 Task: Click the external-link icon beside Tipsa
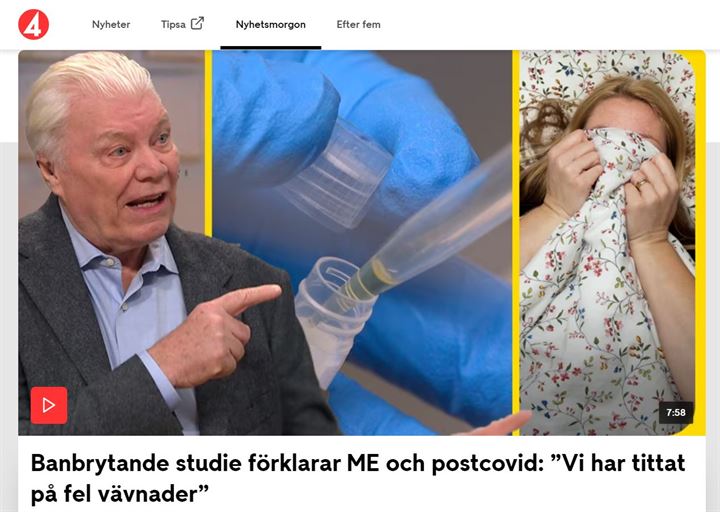(197, 23)
